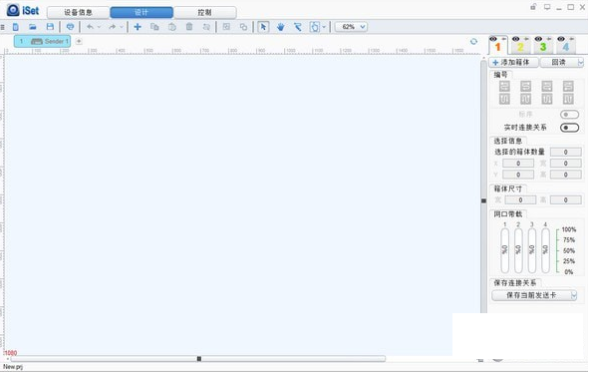Click the horizontal scrollbar below canvas
The height and width of the screenshot is (375, 596).
point(198,359)
